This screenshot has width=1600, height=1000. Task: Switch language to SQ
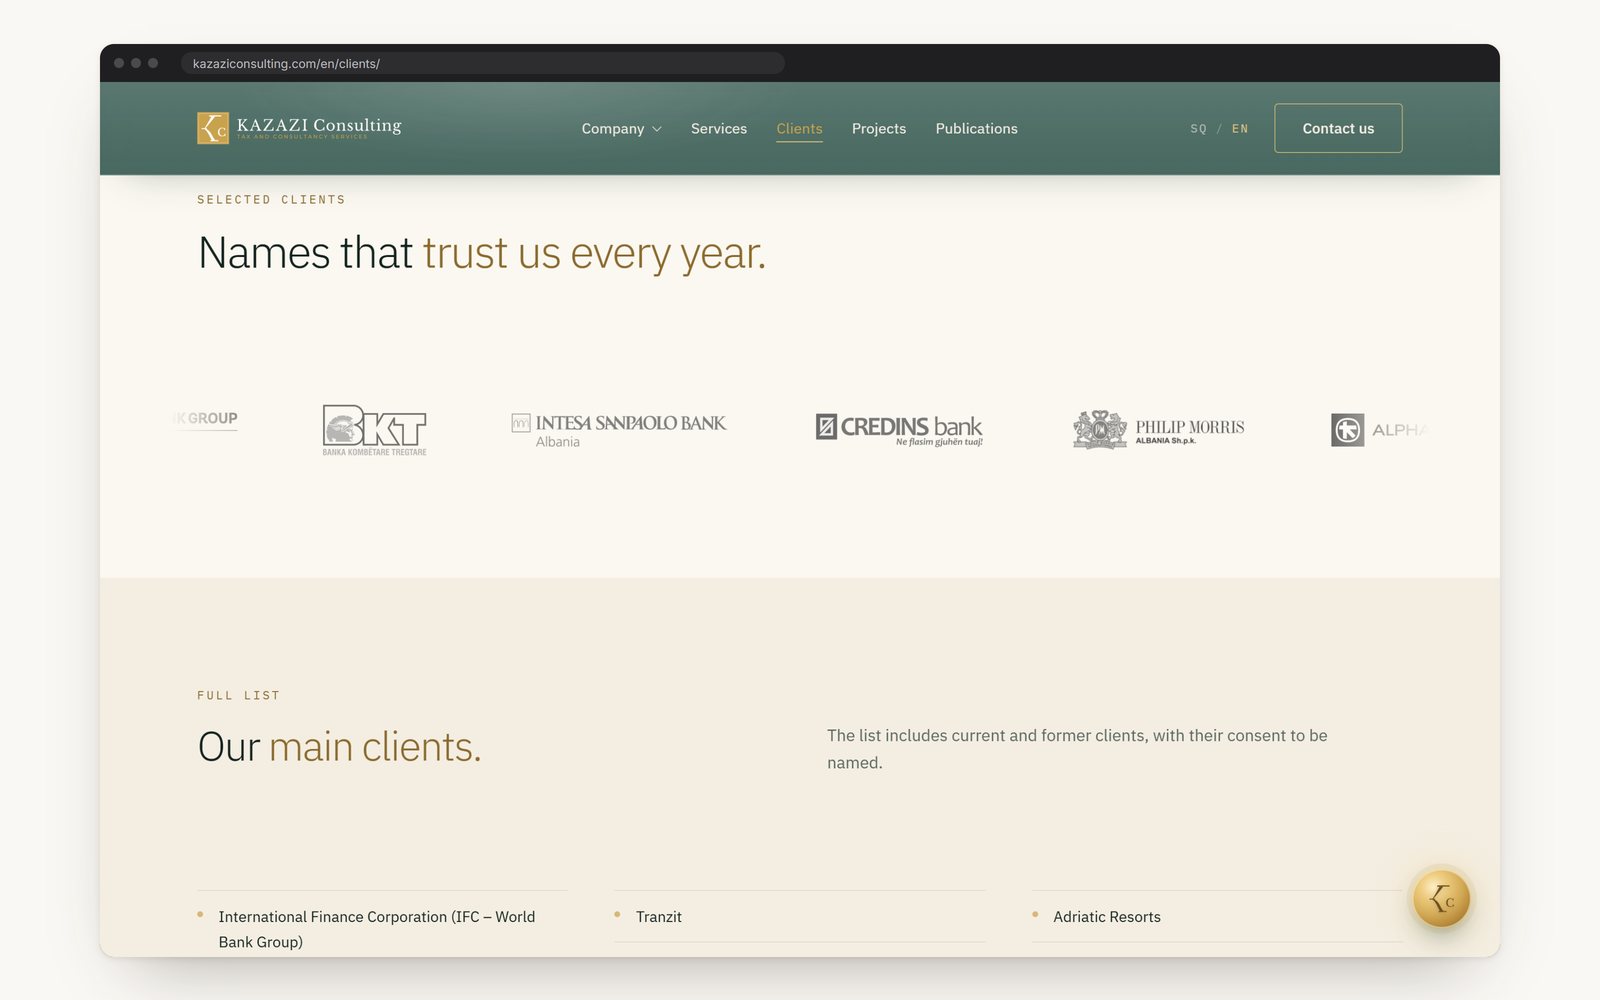pyautogui.click(x=1198, y=129)
